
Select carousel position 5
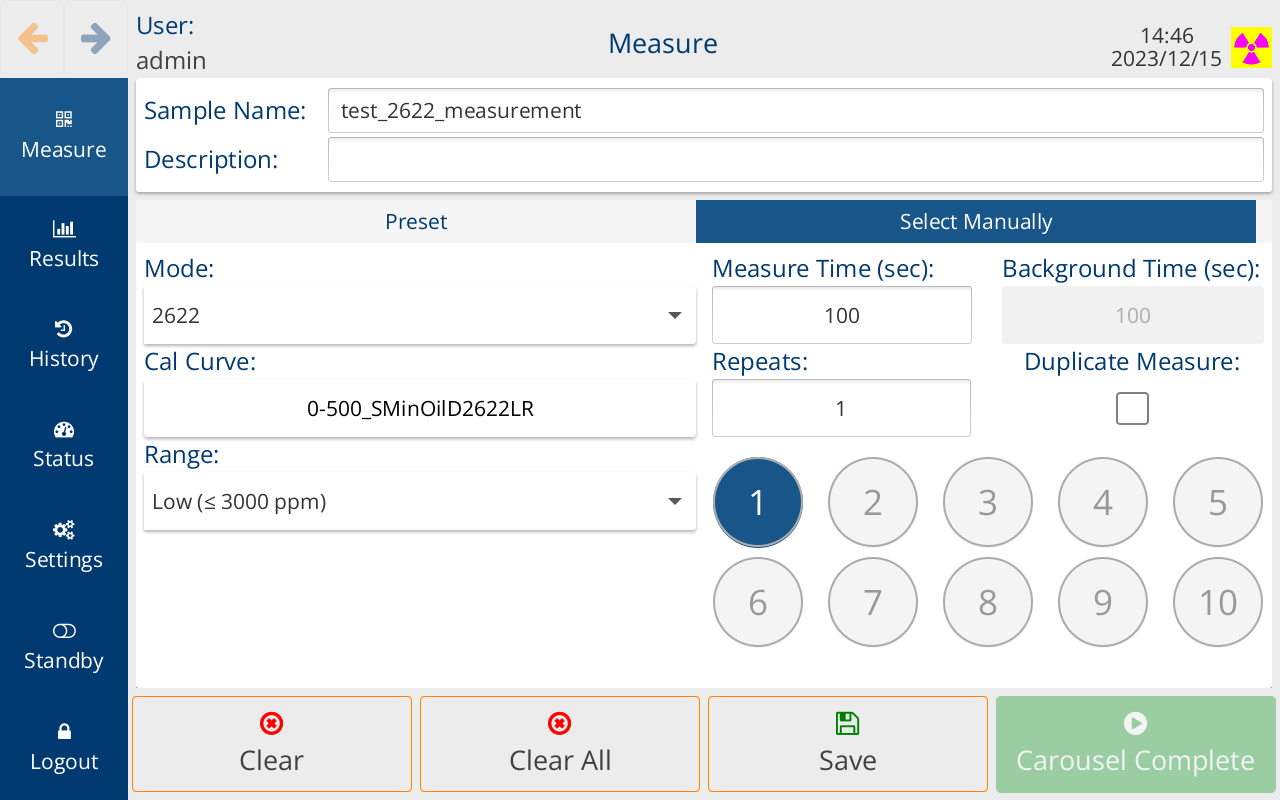[x=1218, y=502]
